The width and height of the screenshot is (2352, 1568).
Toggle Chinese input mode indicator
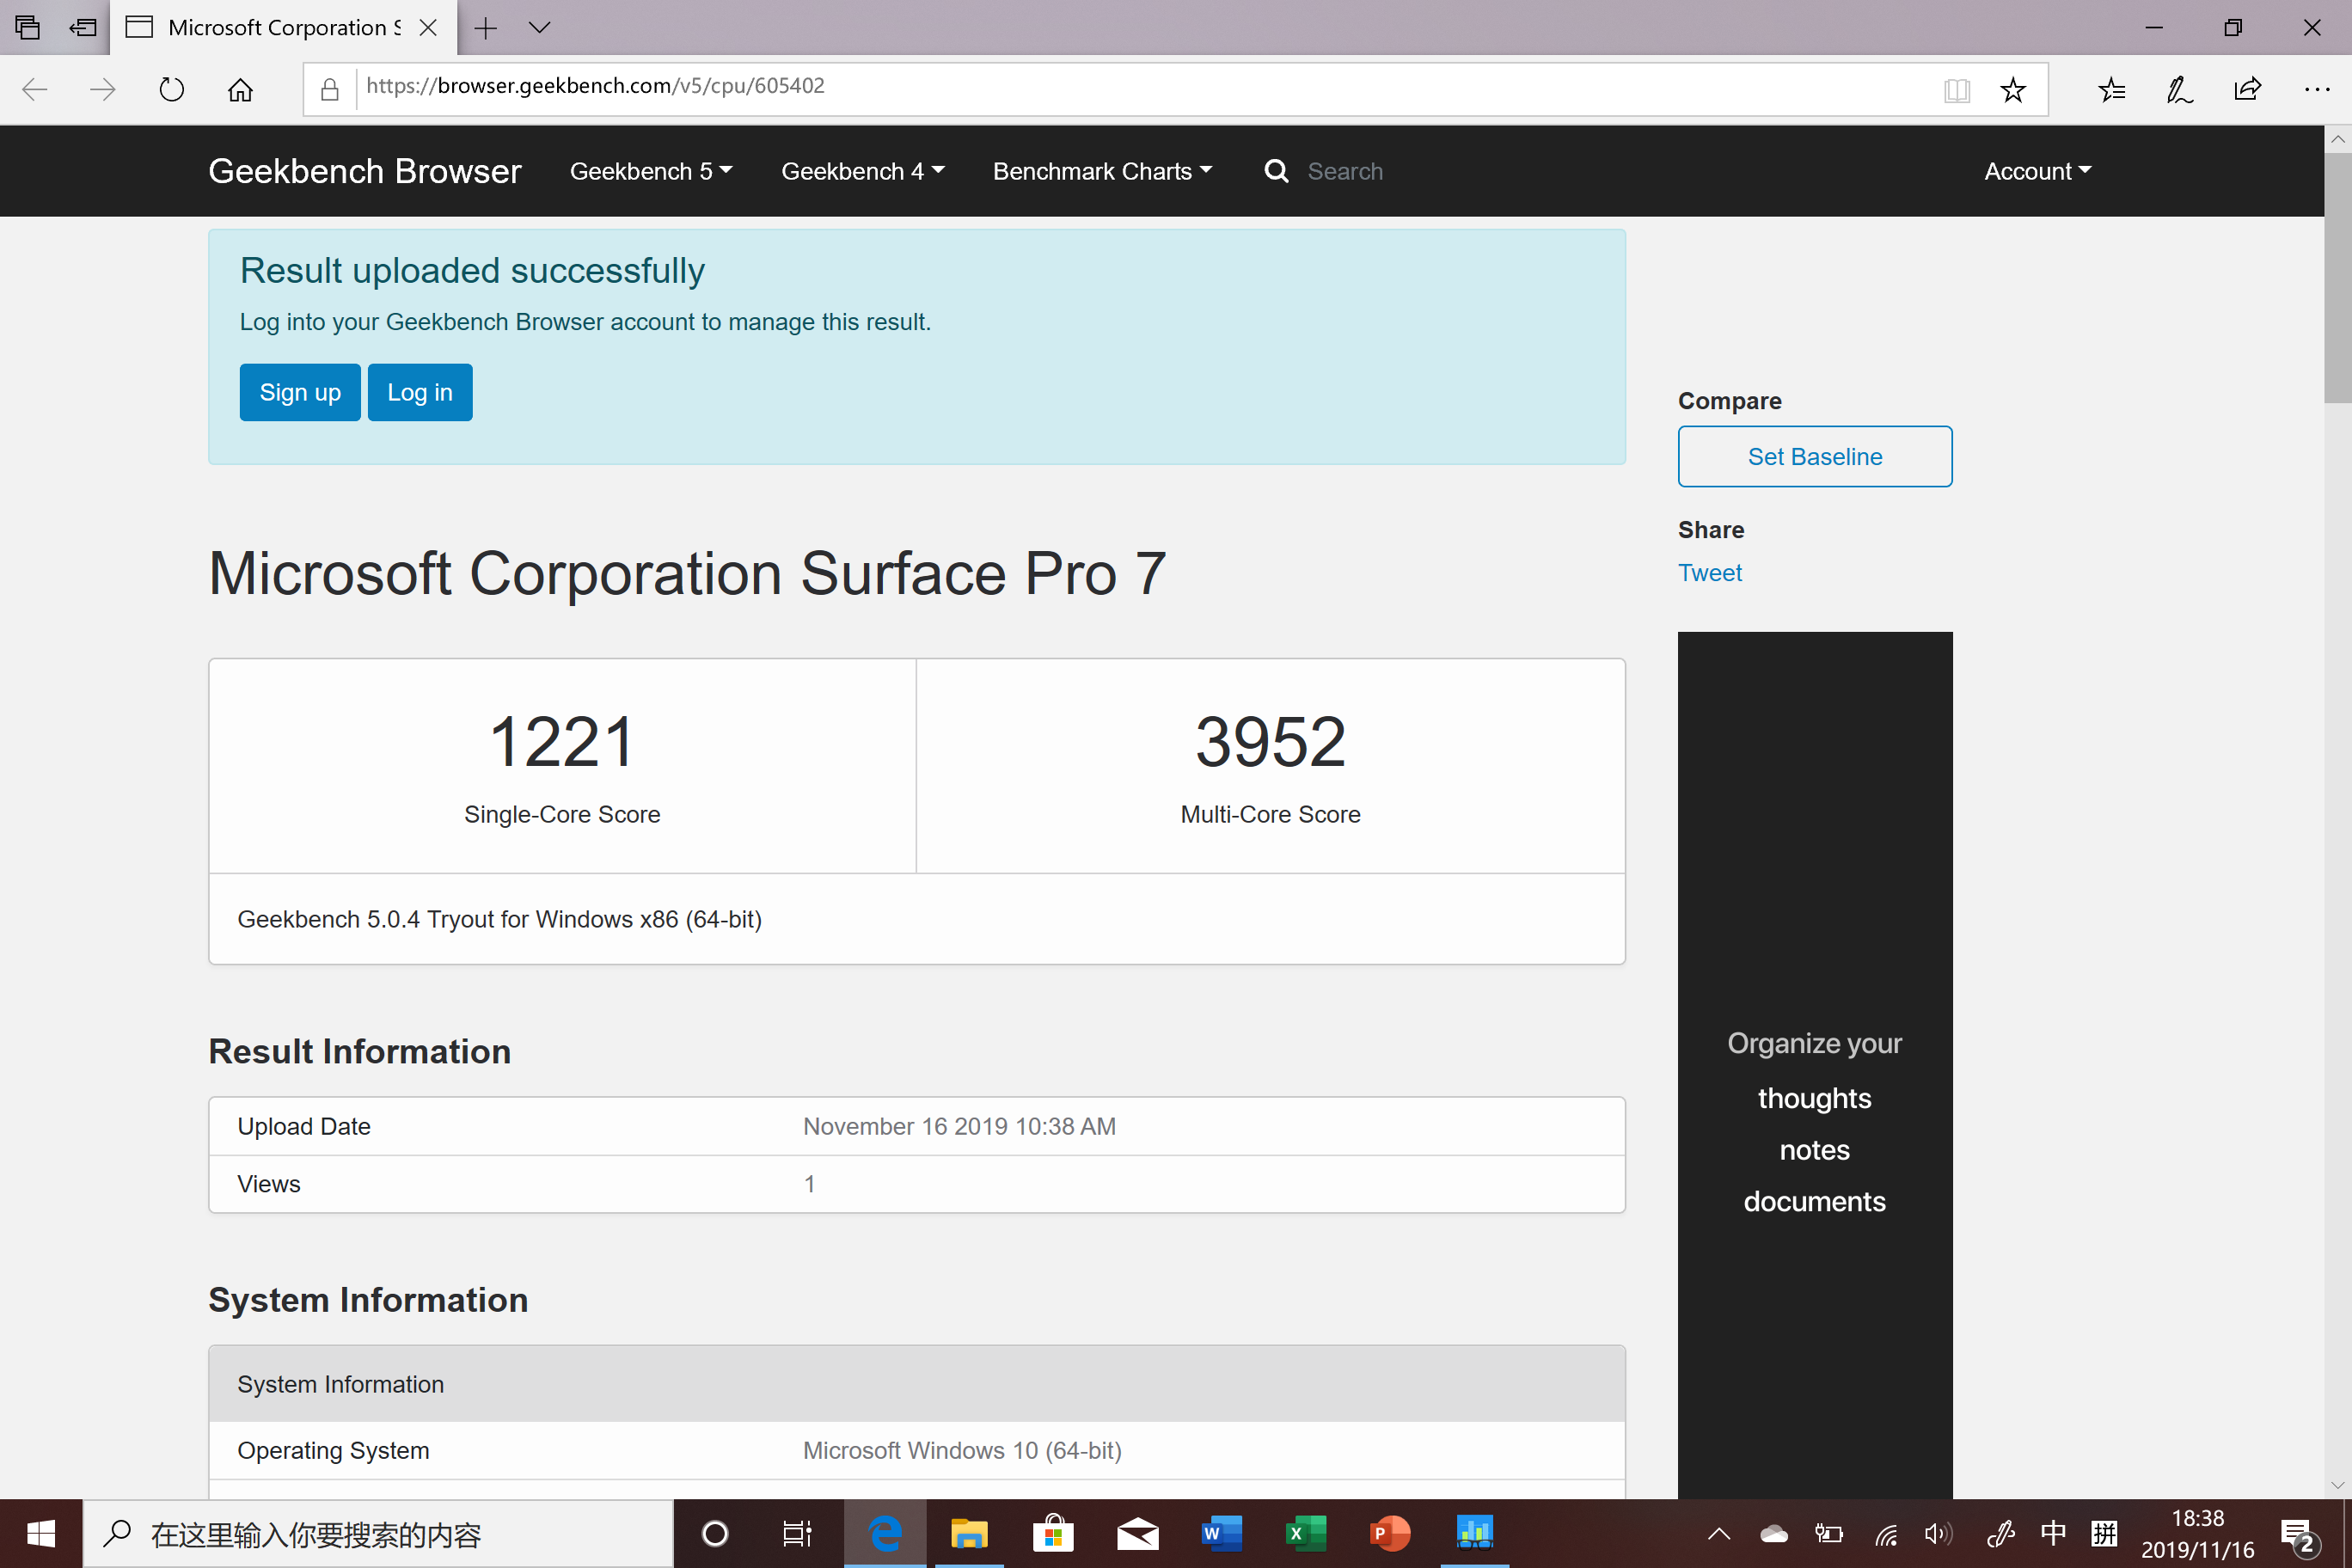point(2052,1533)
